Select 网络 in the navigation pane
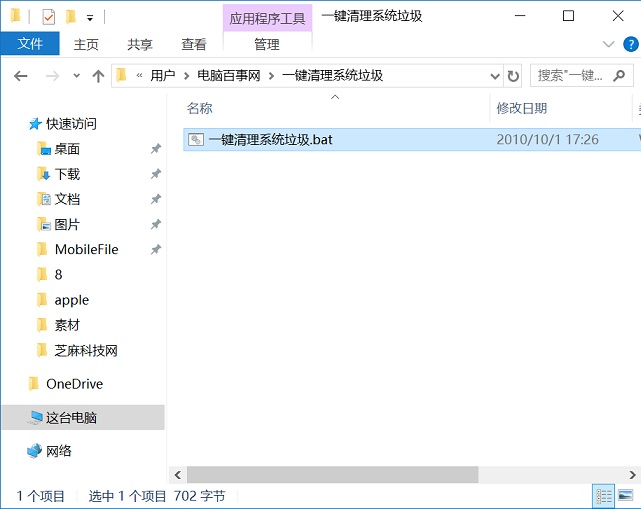 click(58, 451)
